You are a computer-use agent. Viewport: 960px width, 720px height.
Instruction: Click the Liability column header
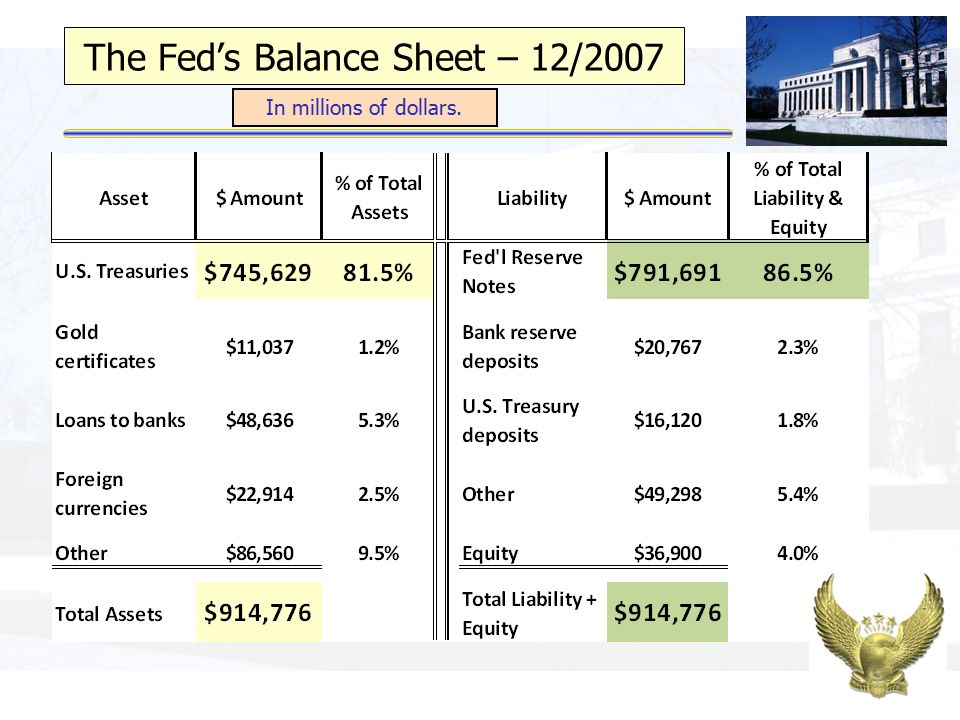532,197
